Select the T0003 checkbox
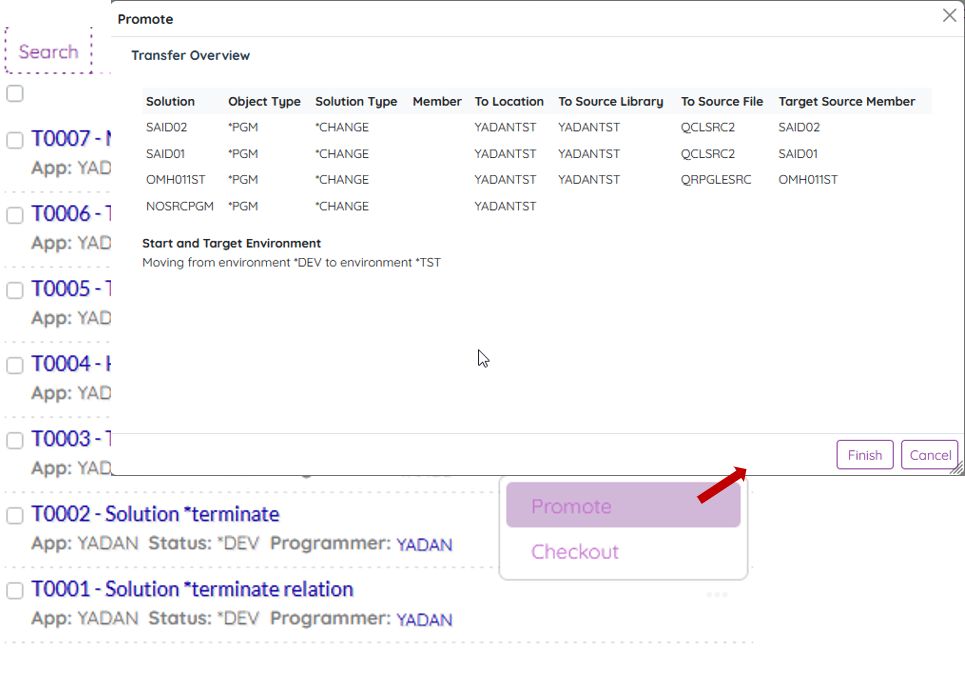 pos(15,440)
